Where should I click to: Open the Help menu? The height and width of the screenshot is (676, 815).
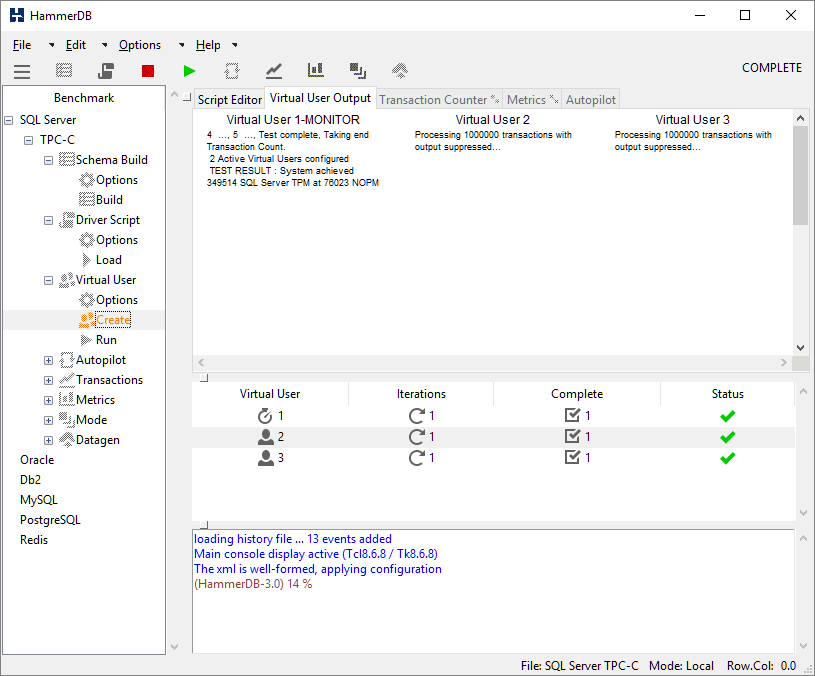click(x=208, y=45)
